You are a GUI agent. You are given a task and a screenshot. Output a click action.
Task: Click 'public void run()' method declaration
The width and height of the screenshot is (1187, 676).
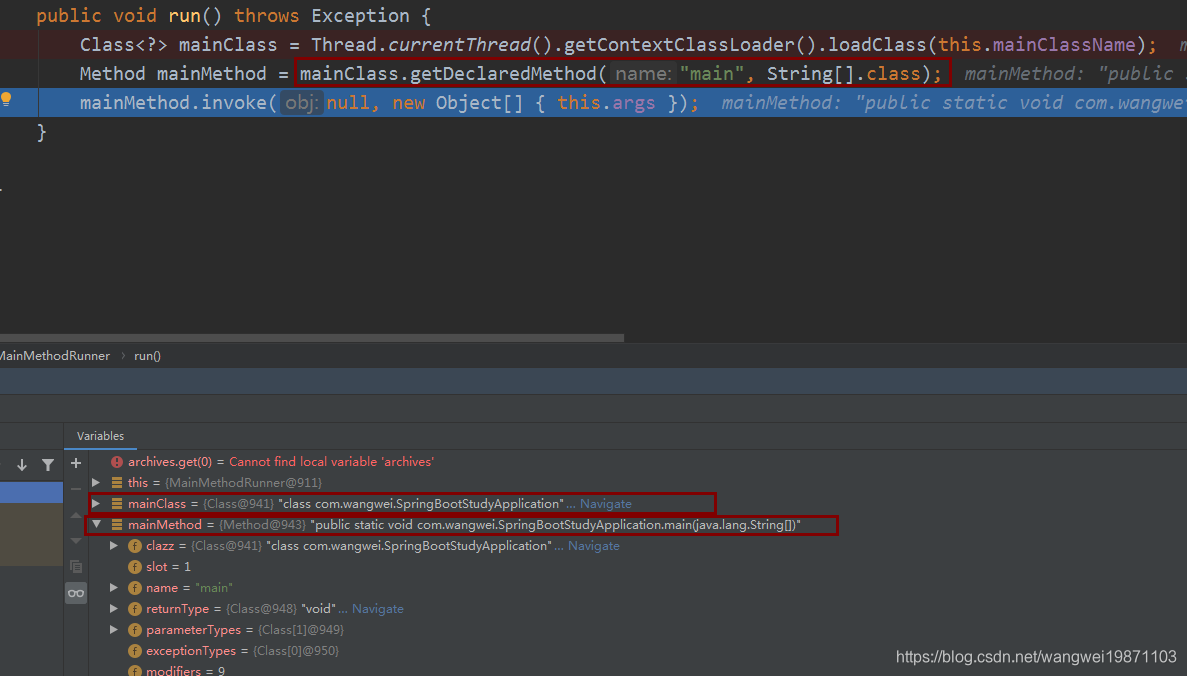pyautogui.click(x=129, y=16)
